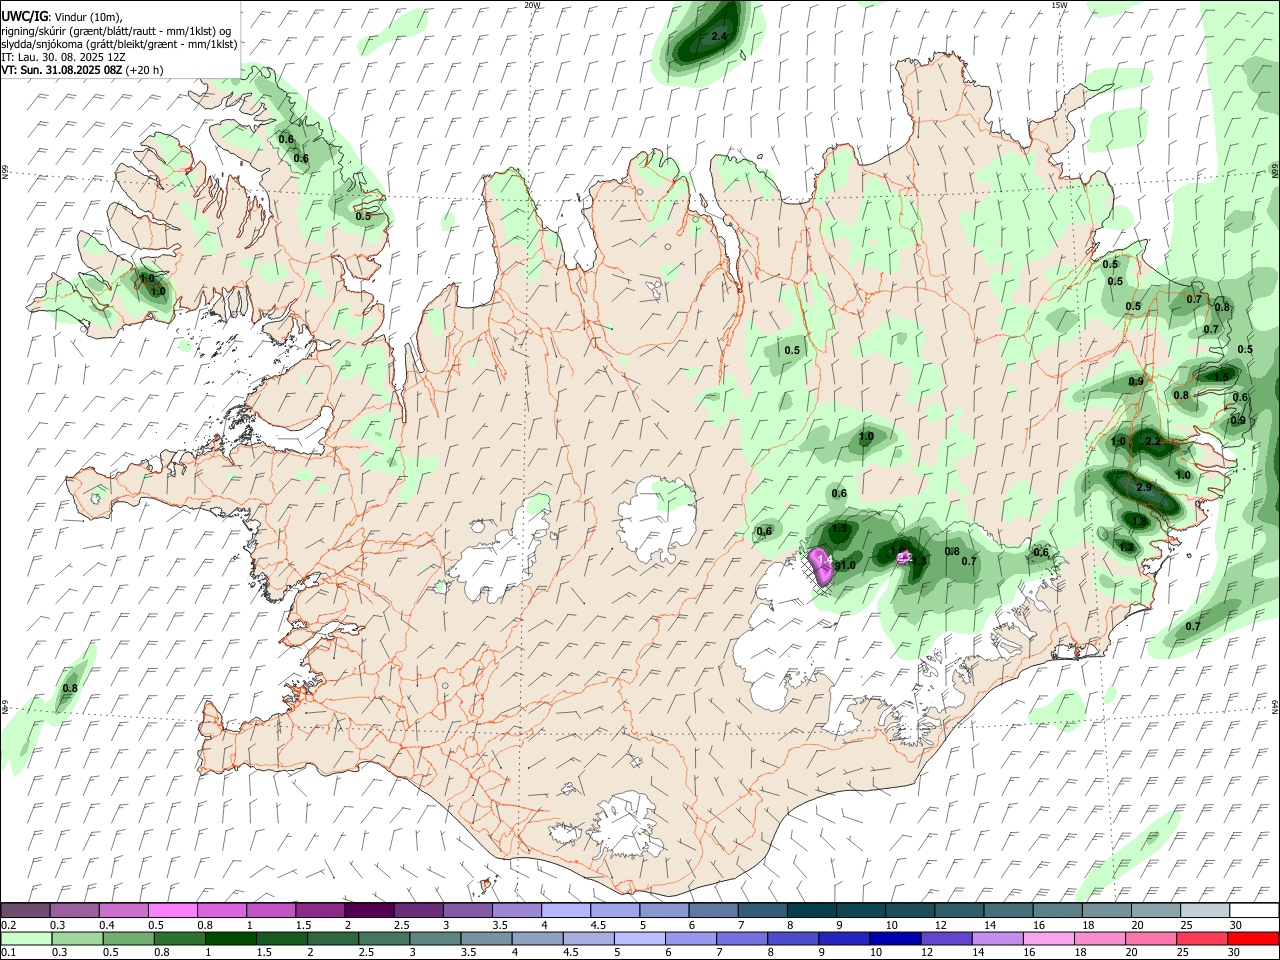Click the 20W longitude label
The image size is (1280, 960).
pos(532,5)
